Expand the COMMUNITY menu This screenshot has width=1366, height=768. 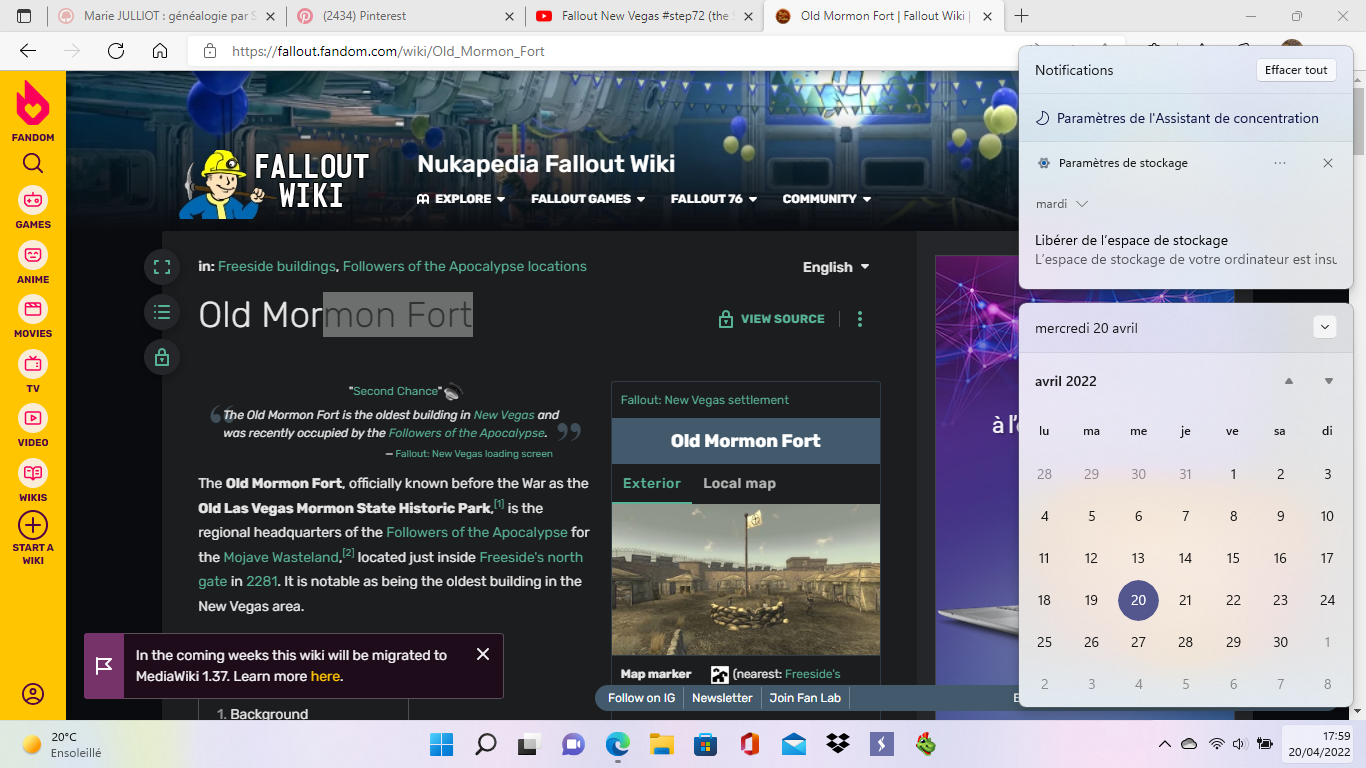pos(827,199)
